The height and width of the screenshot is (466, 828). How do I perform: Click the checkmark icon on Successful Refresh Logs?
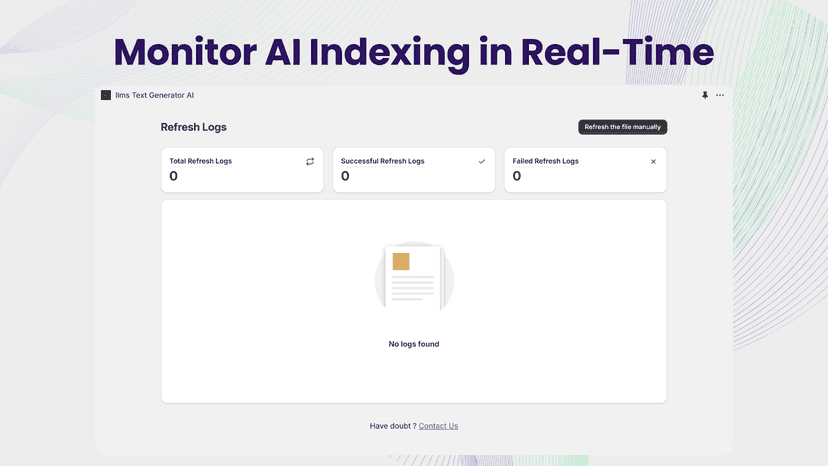(482, 162)
